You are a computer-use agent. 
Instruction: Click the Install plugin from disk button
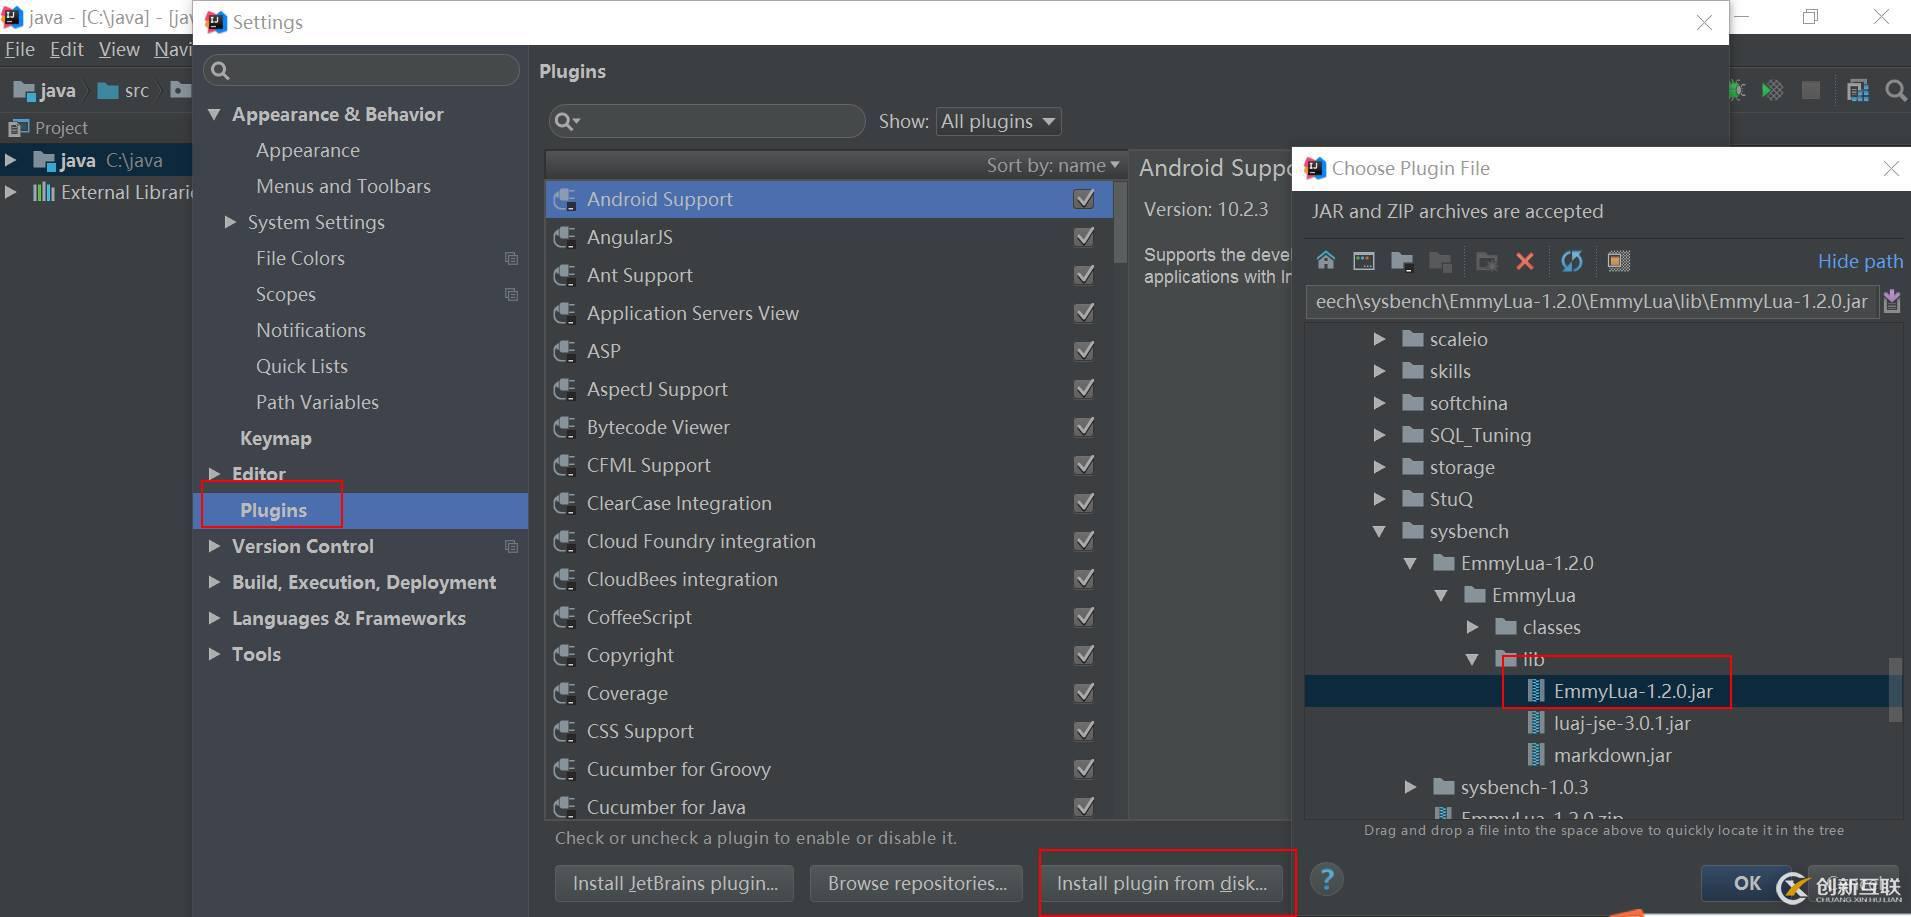pyautogui.click(x=1161, y=883)
